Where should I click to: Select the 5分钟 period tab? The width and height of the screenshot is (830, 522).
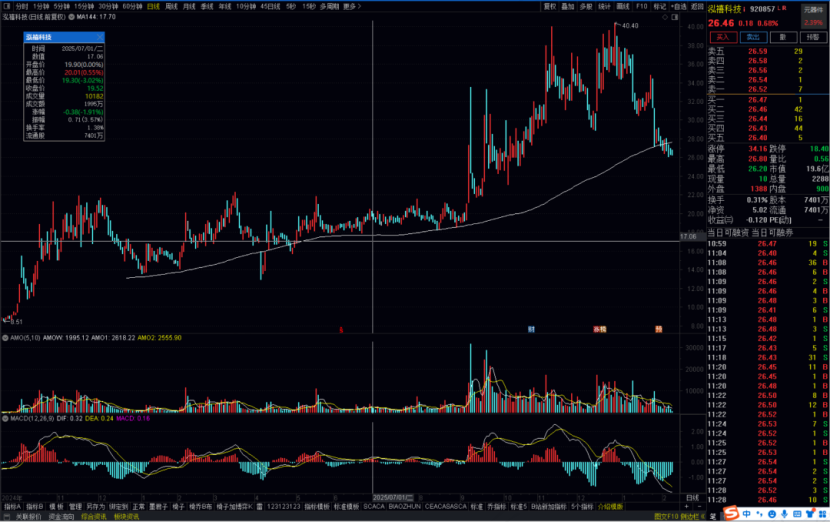coord(61,5)
